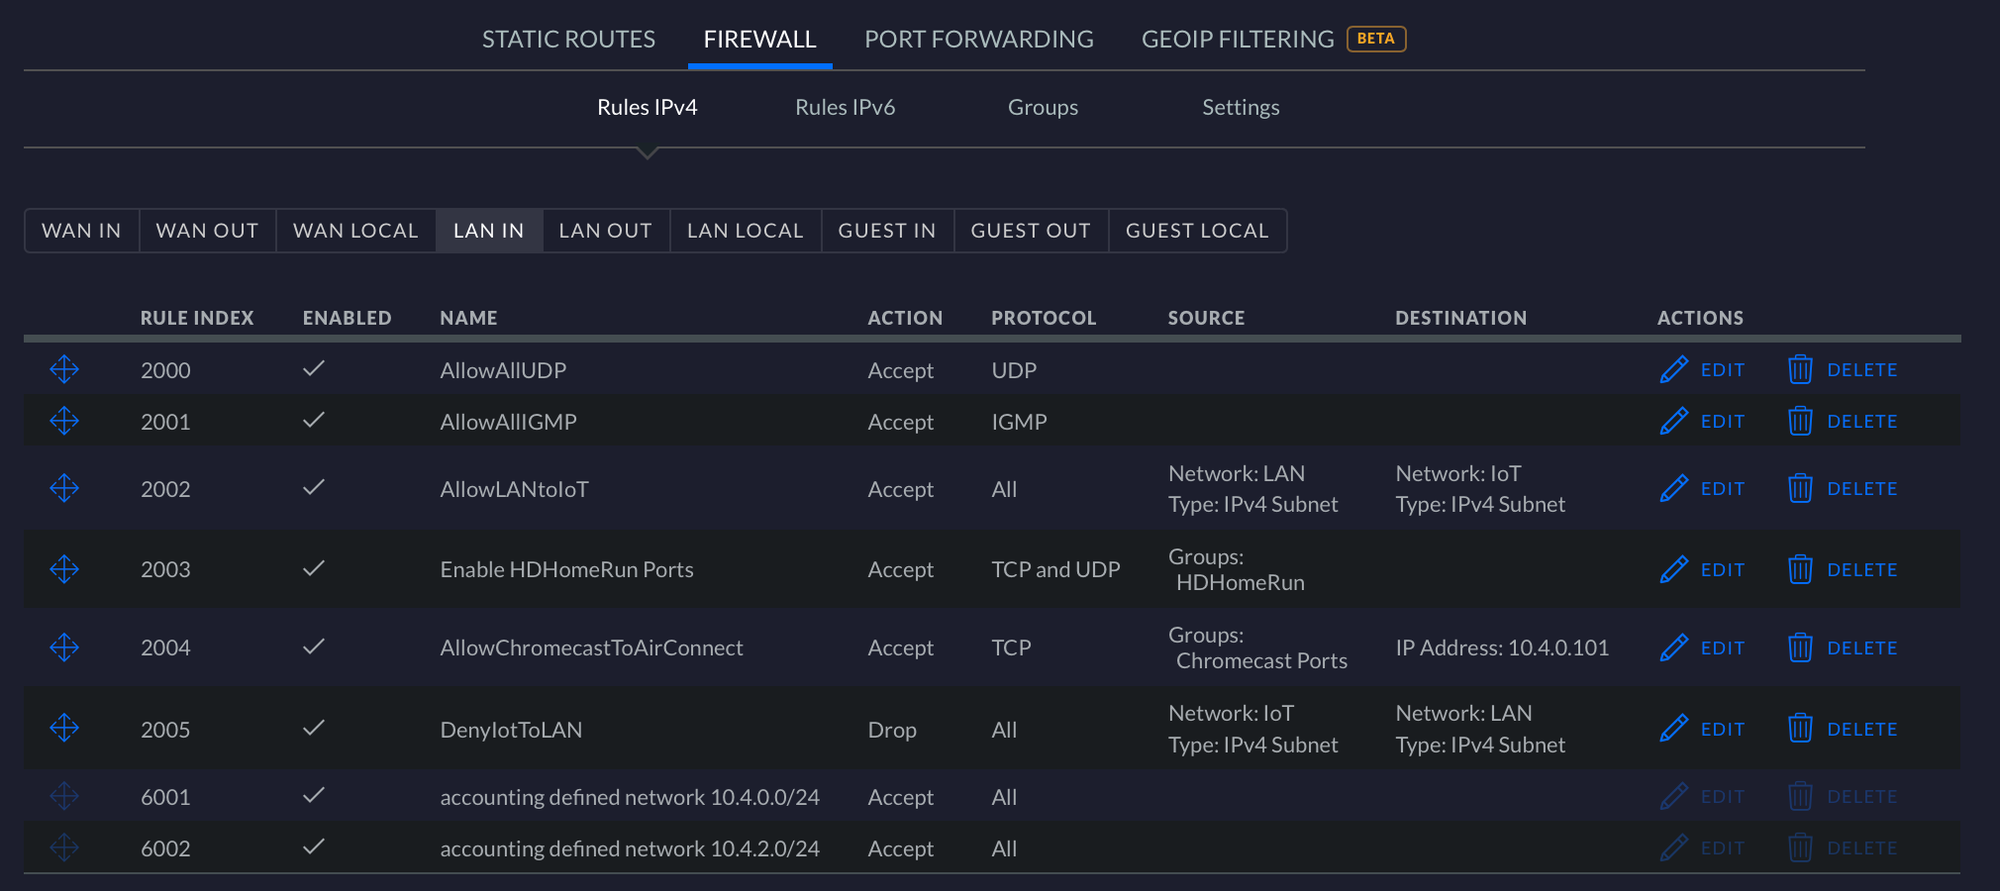Click enabled checkmark on DenyIotToLAN rule

(x=313, y=728)
